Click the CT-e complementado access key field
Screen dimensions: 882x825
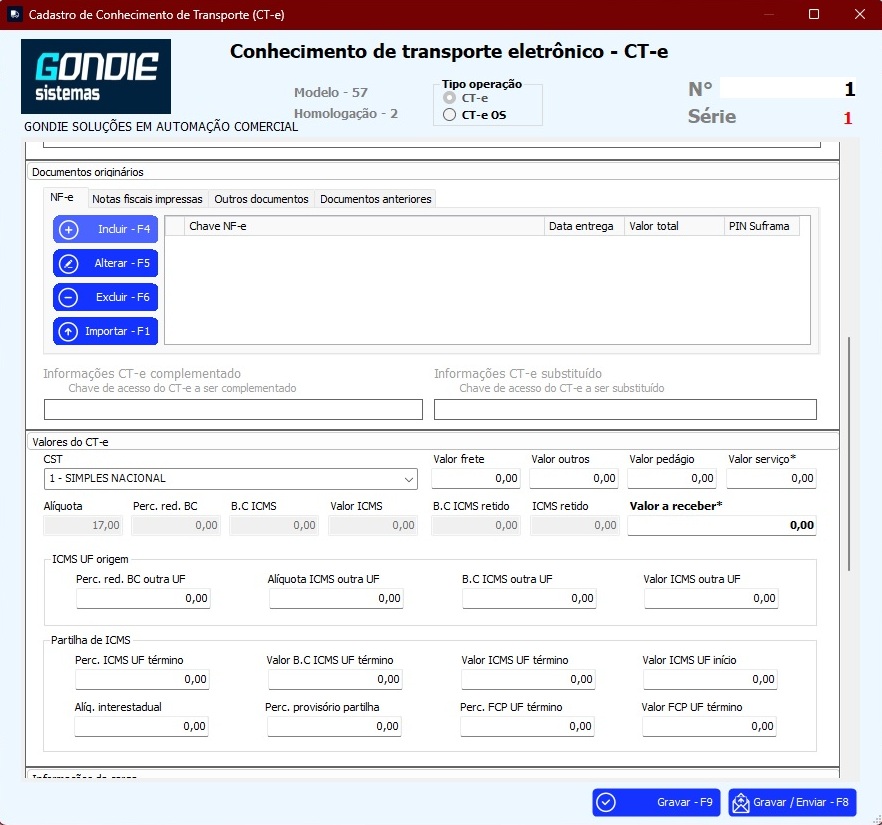[x=233, y=409]
